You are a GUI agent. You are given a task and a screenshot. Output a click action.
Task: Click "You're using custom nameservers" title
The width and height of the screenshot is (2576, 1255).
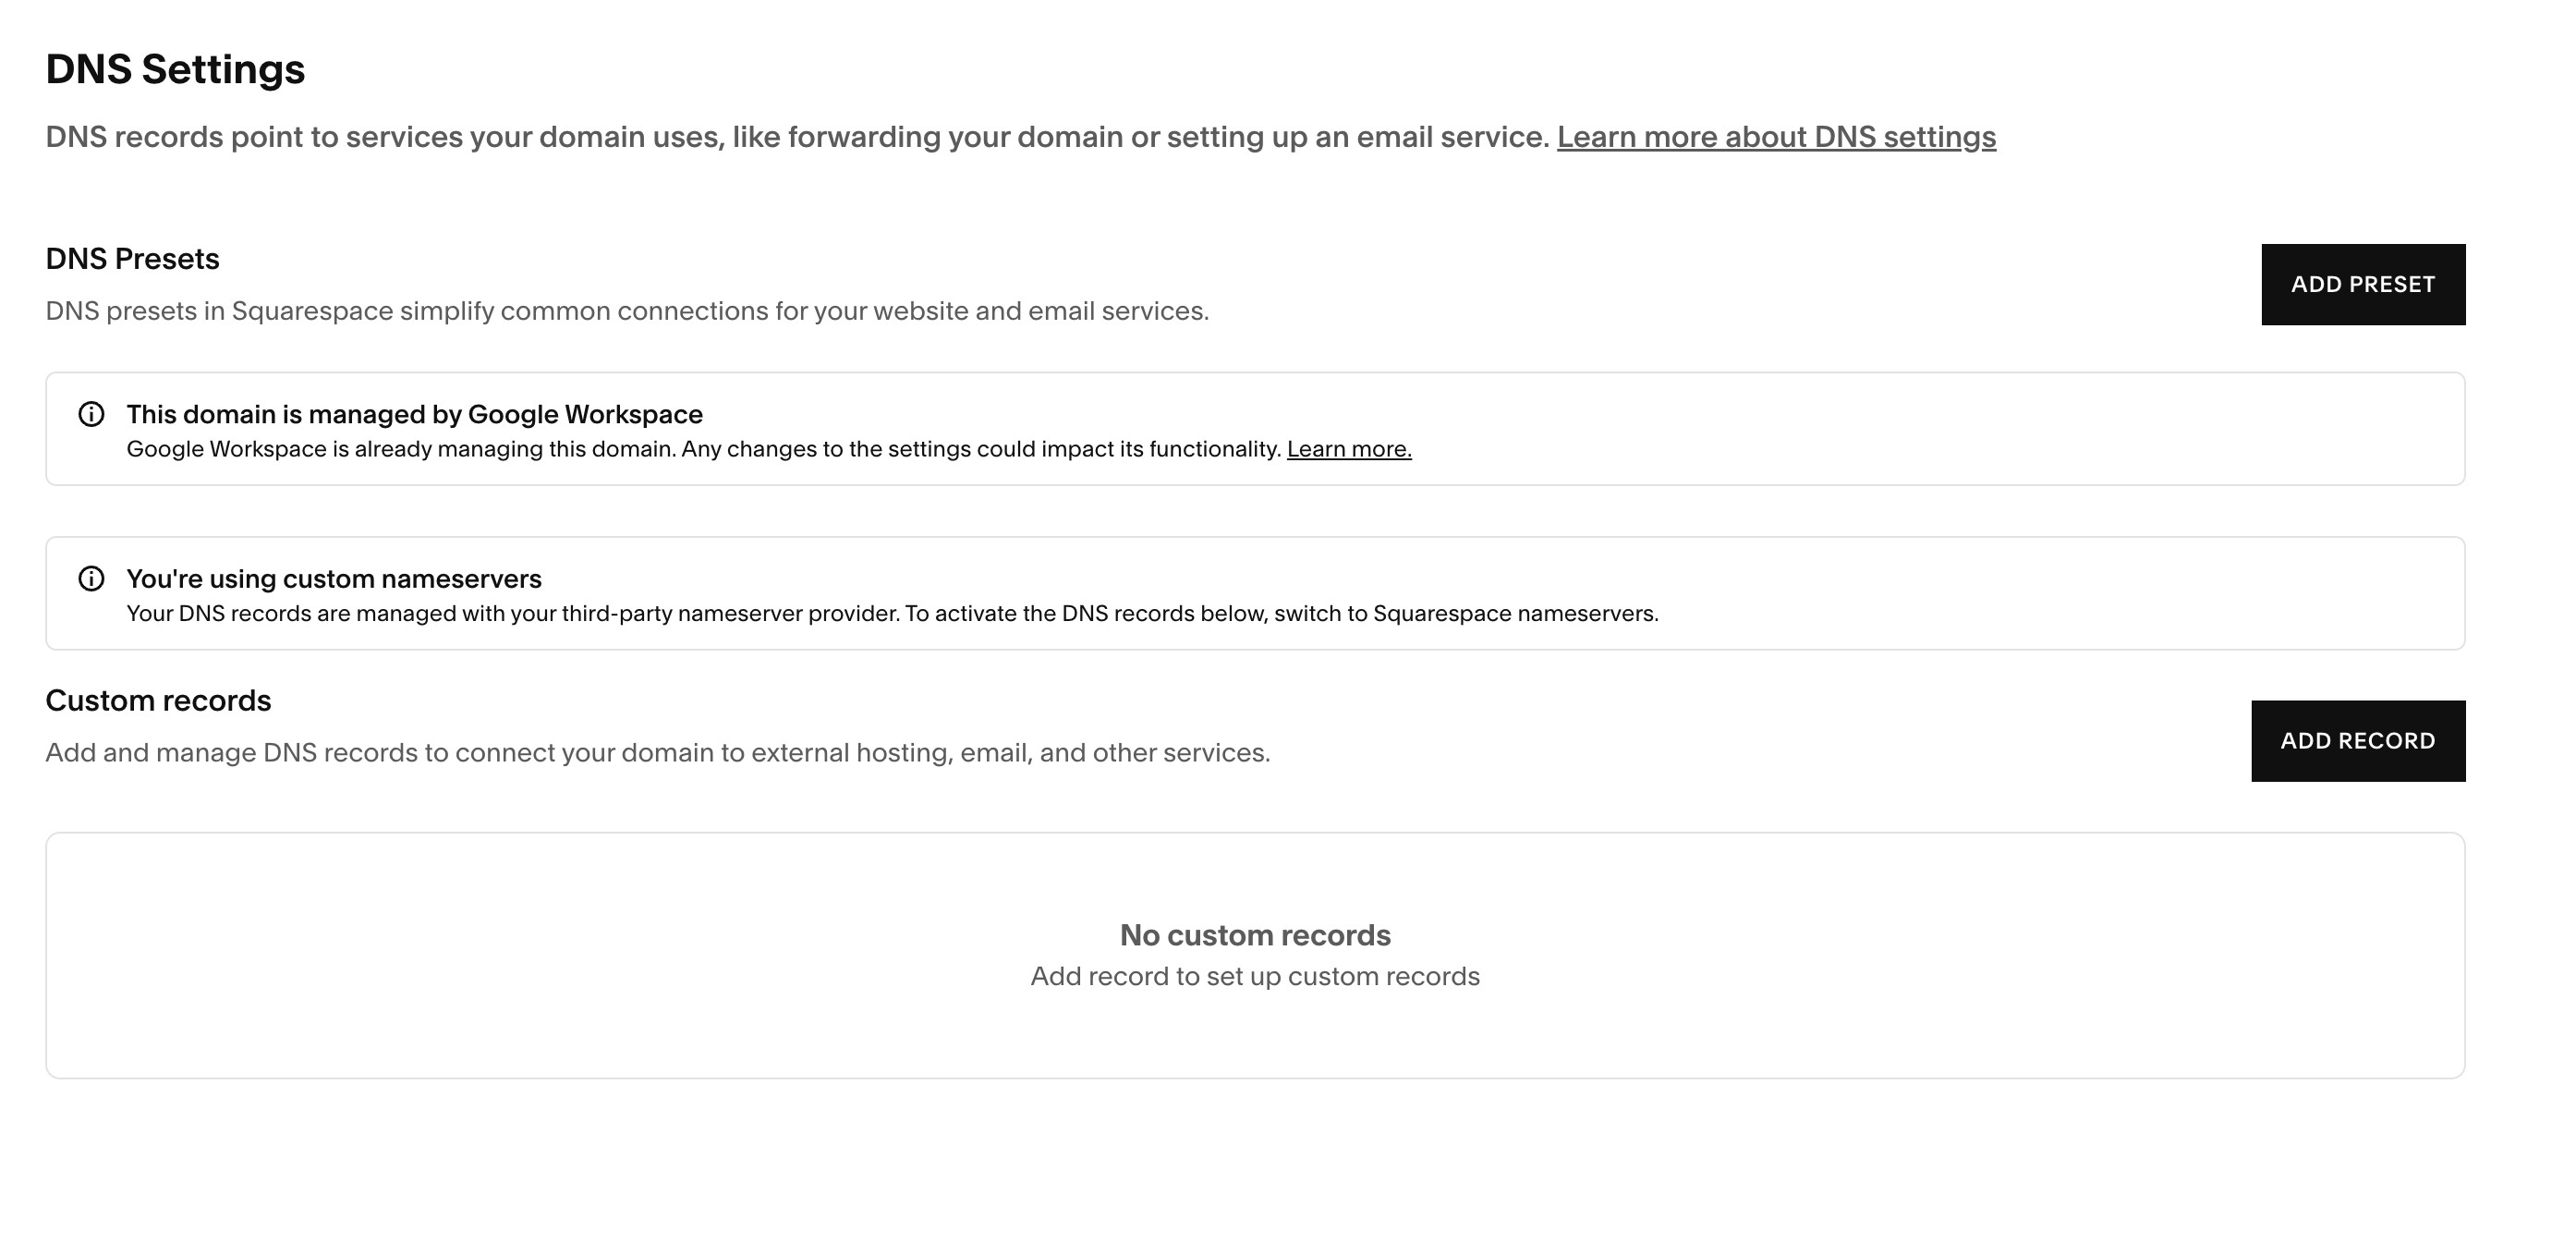coord(334,579)
